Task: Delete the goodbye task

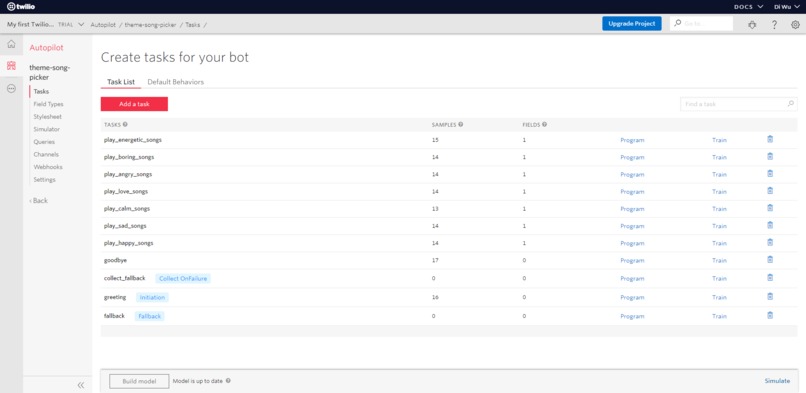Action: click(770, 259)
